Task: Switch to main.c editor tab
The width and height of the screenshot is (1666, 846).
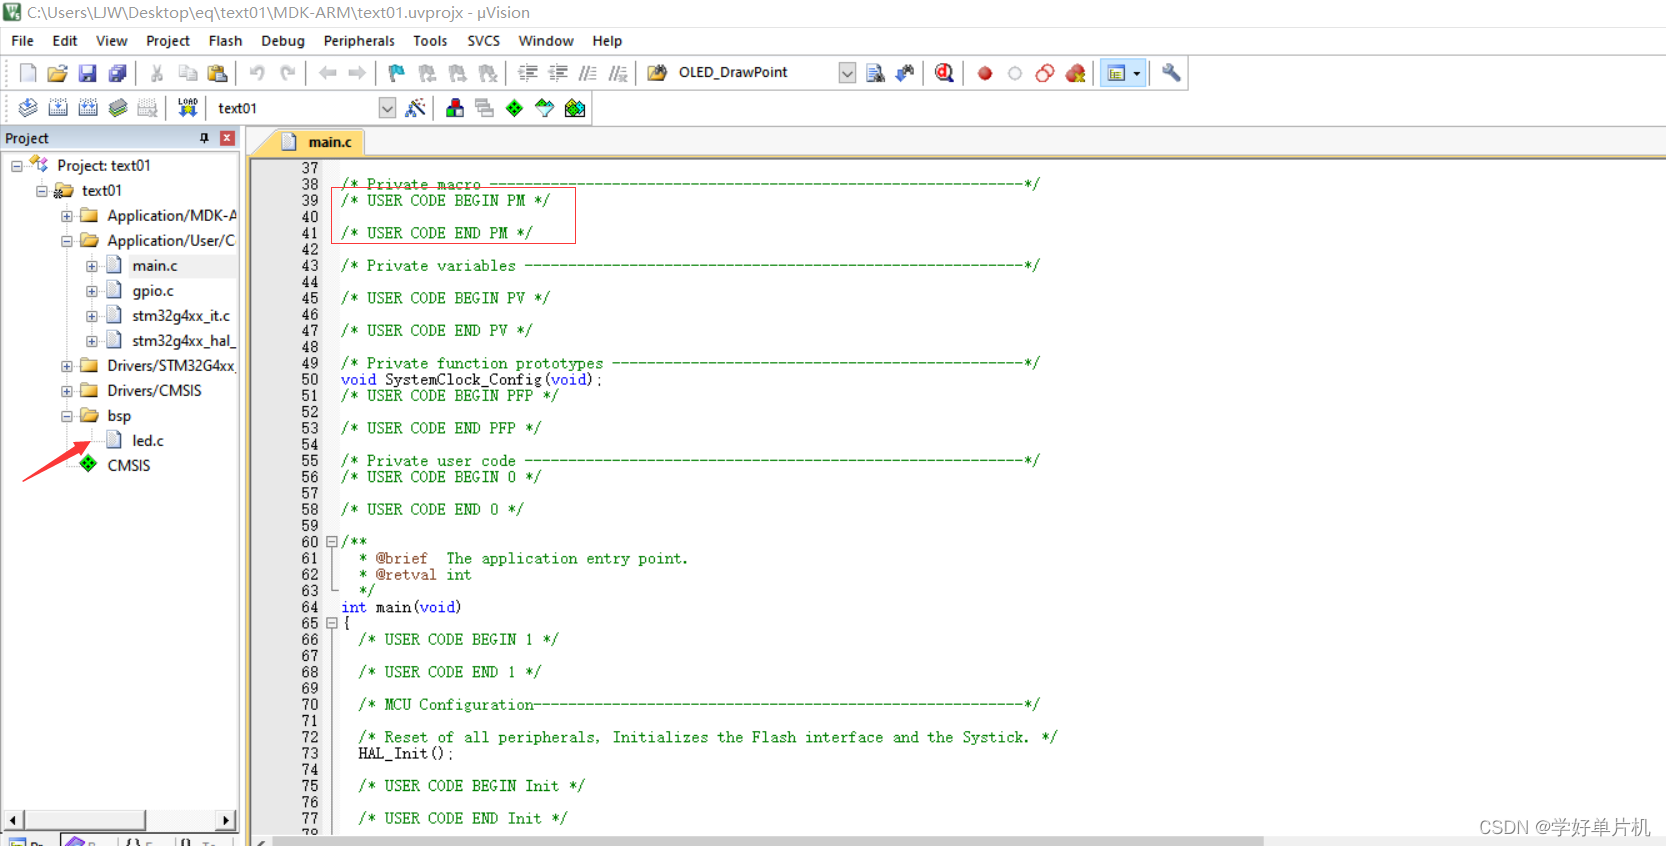Action: 318,142
